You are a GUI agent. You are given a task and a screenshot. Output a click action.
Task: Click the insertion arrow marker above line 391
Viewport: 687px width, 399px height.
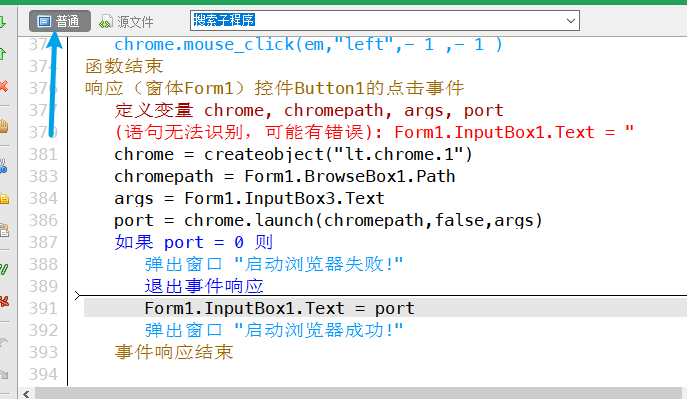78,296
